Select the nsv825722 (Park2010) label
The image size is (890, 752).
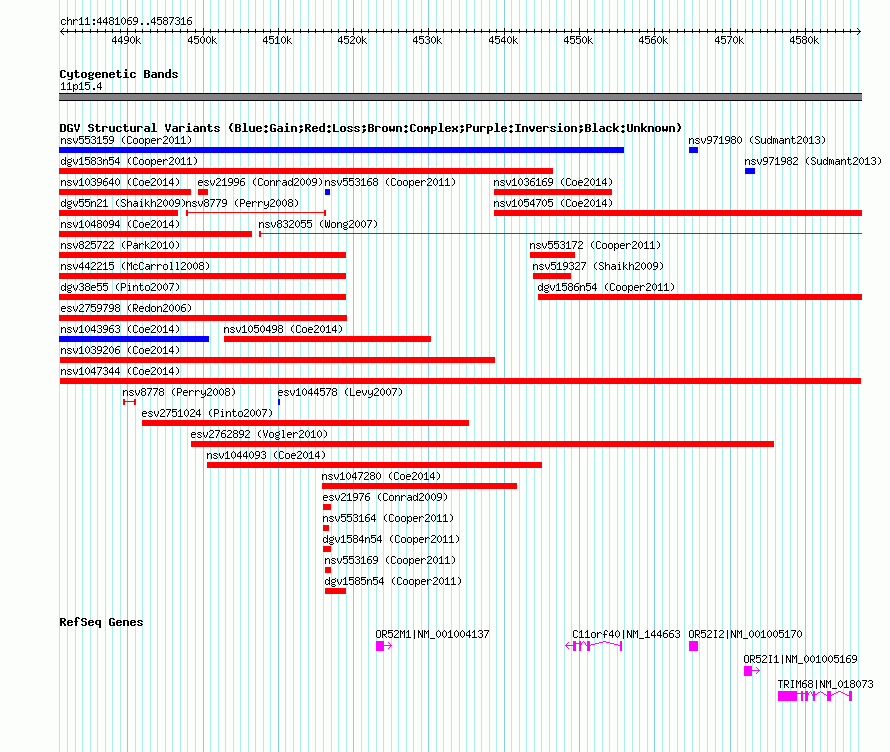coord(120,245)
